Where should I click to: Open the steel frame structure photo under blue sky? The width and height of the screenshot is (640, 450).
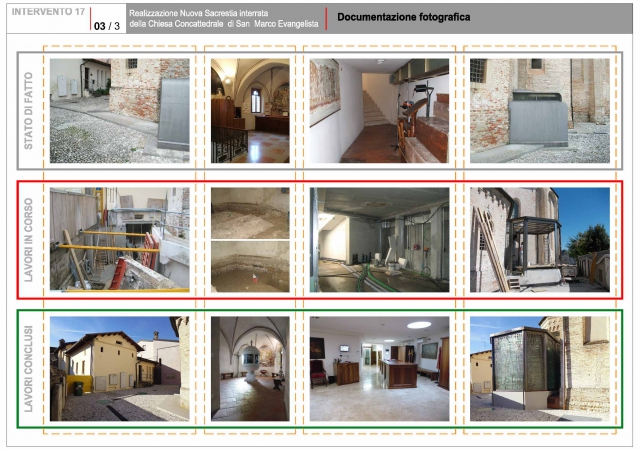[539, 240]
